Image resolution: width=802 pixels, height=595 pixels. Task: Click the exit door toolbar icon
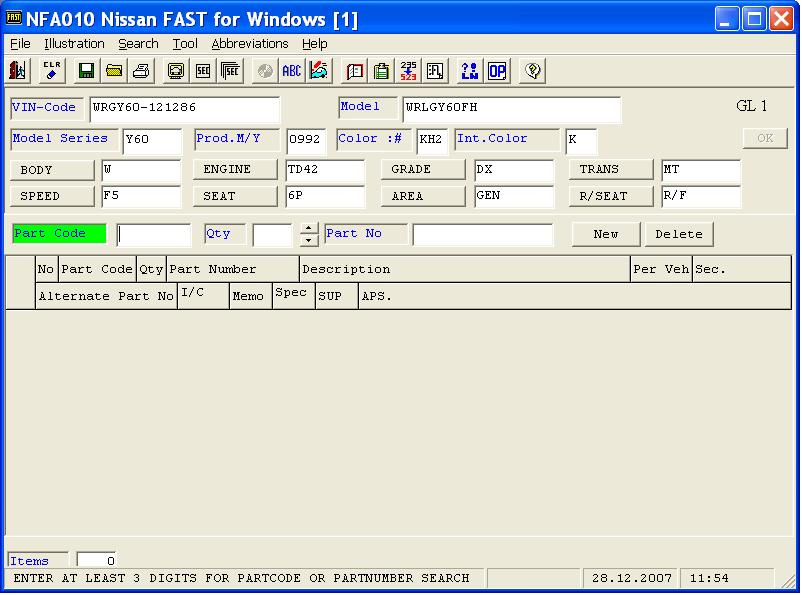(18, 71)
